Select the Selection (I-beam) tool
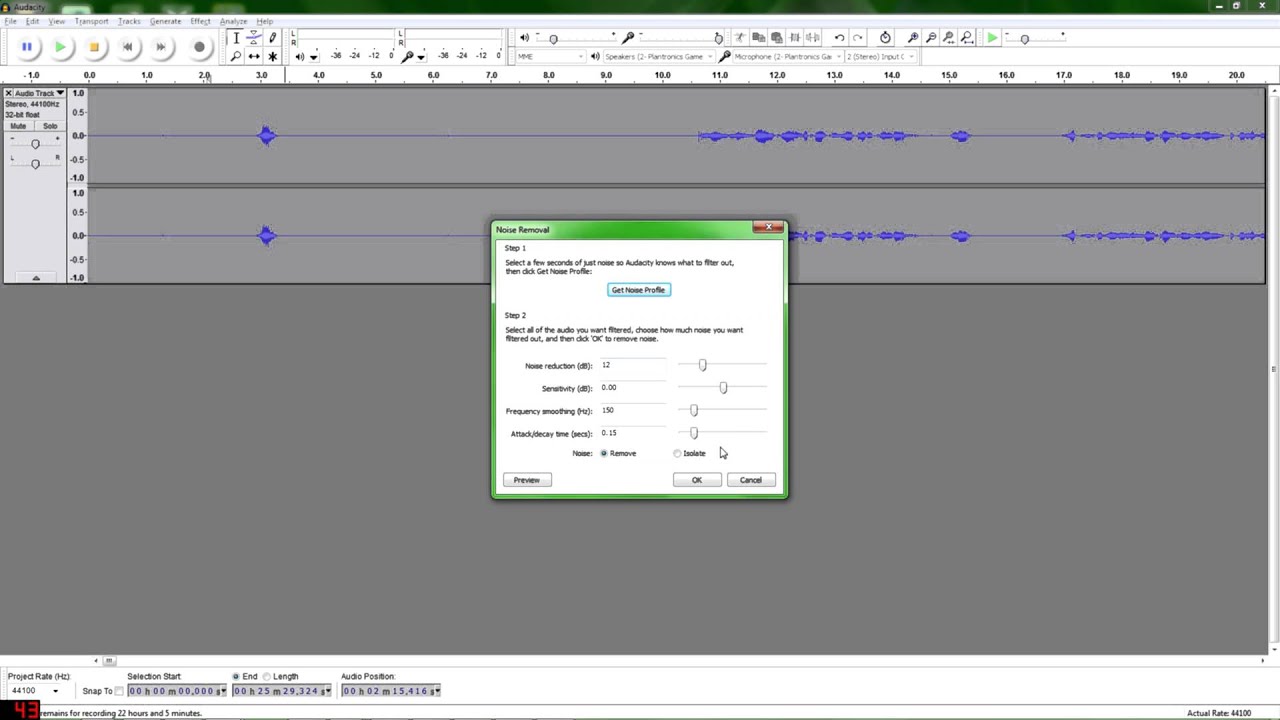Image resolution: width=1280 pixels, height=720 pixels. click(236, 38)
